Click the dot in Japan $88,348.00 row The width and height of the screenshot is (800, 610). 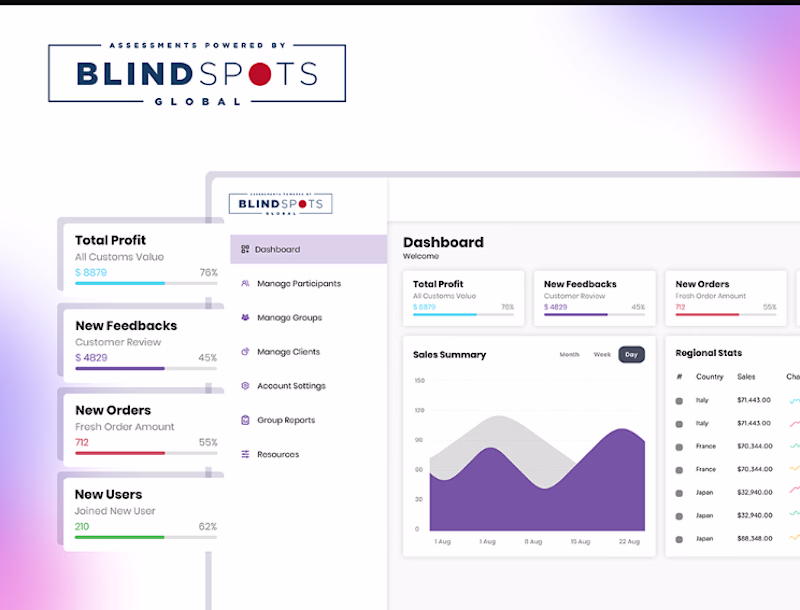pyautogui.click(x=679, y=539)
